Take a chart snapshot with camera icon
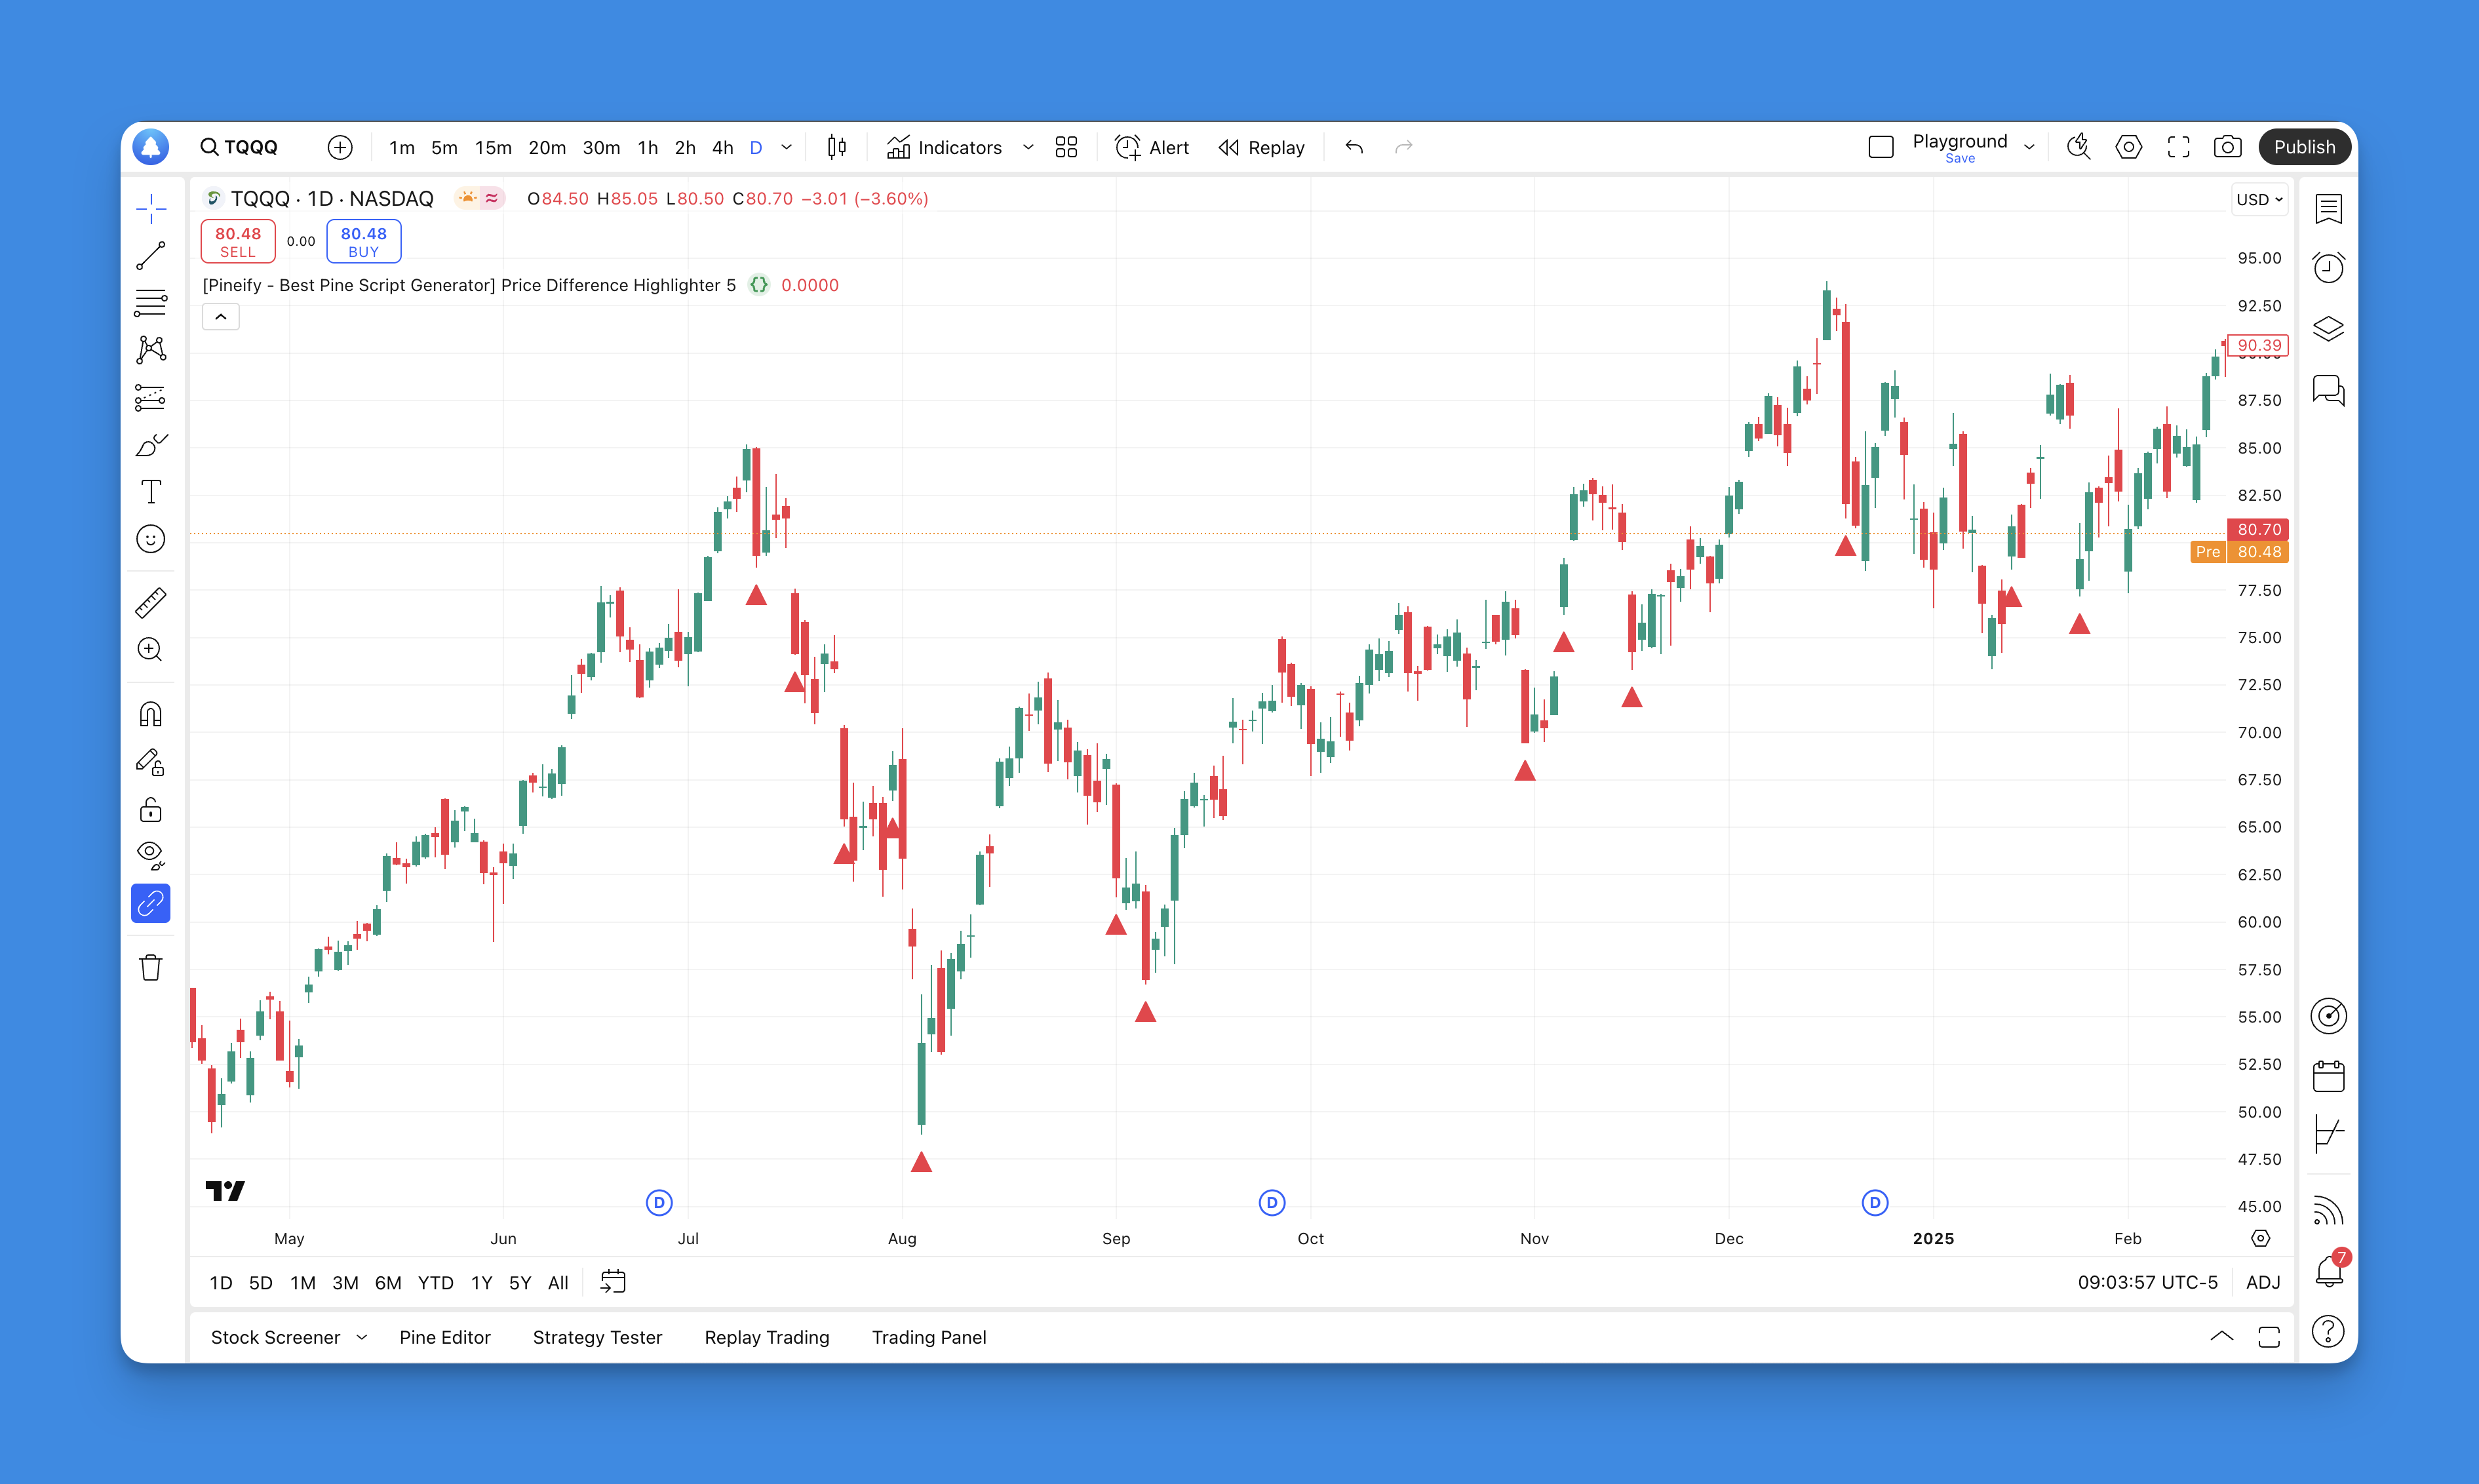 (2228, 147)
